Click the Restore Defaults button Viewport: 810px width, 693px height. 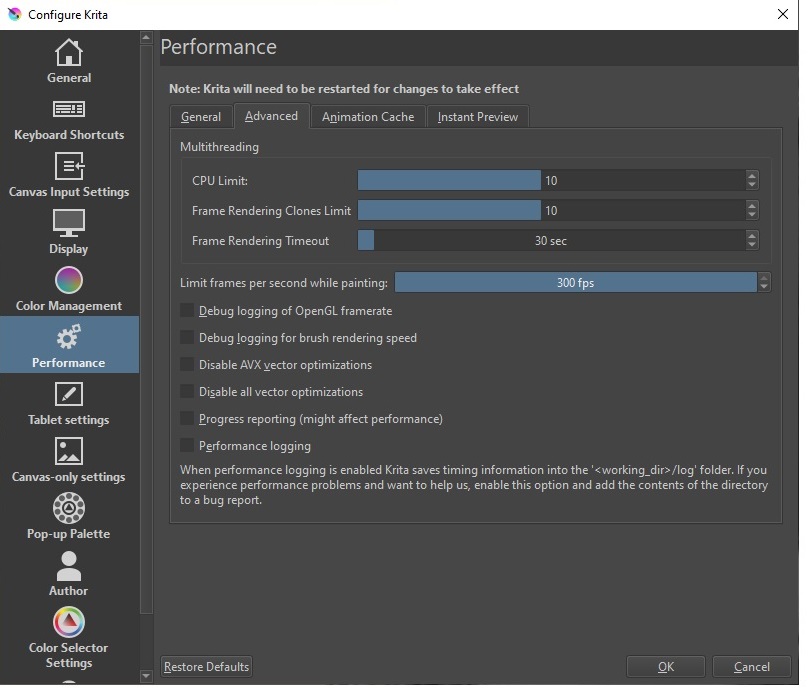tap(207, 667)
